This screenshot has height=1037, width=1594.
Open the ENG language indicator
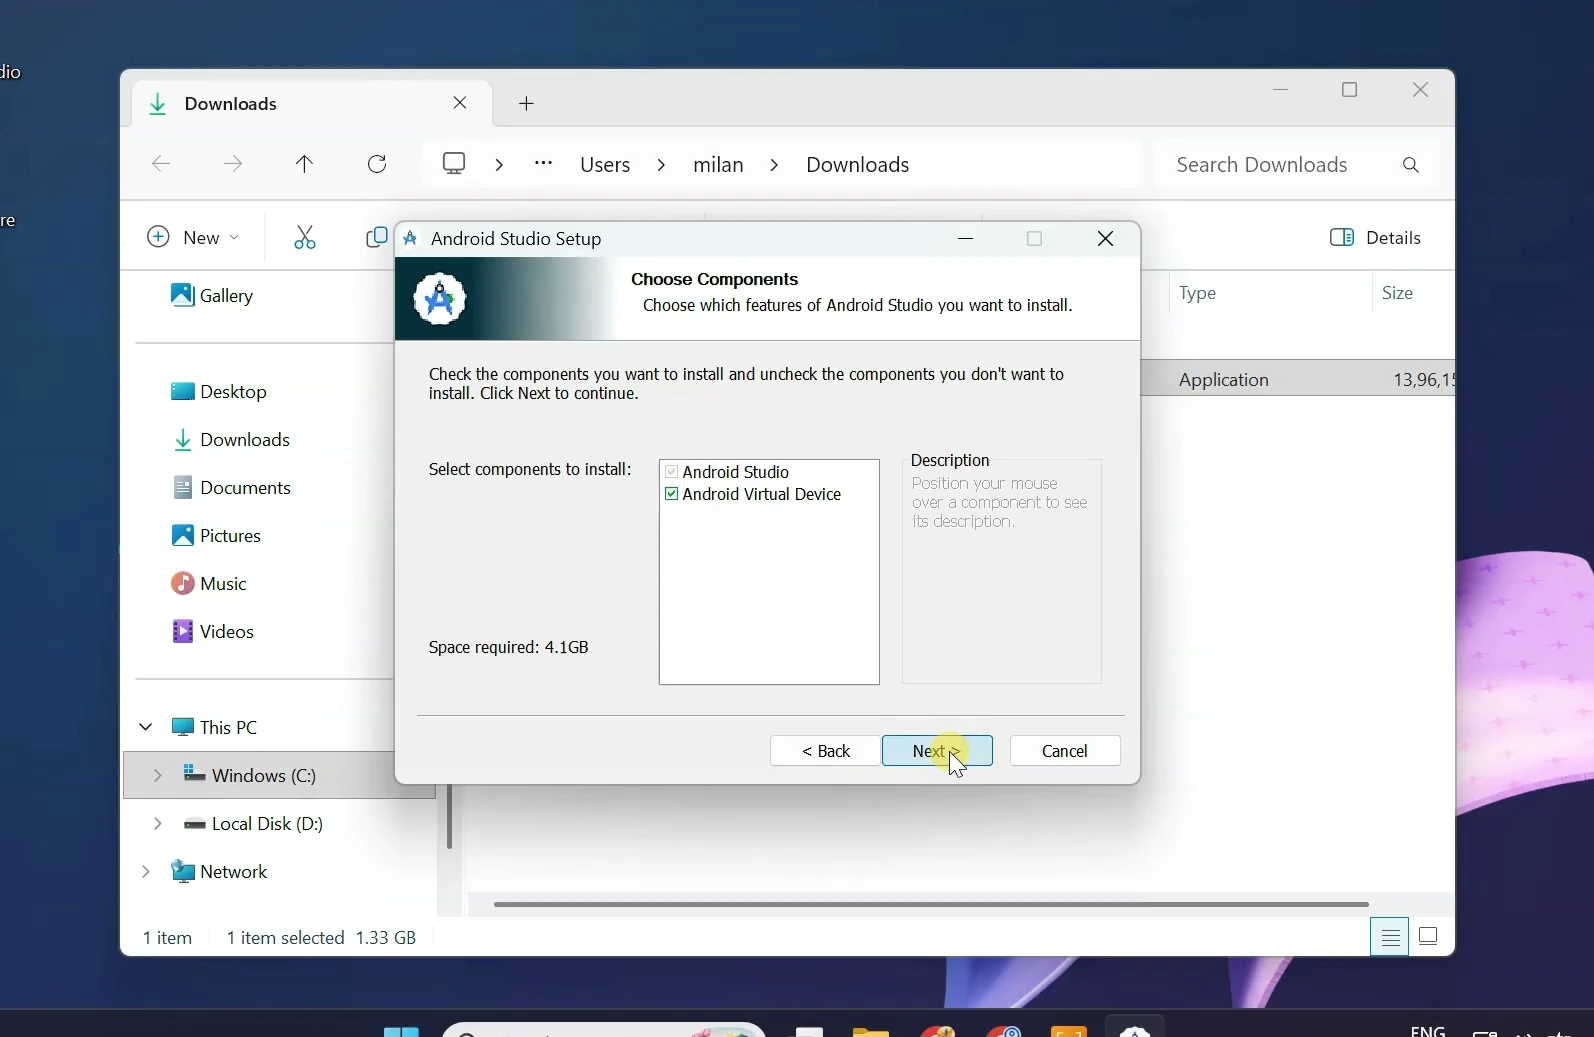coord(1428,1030)
